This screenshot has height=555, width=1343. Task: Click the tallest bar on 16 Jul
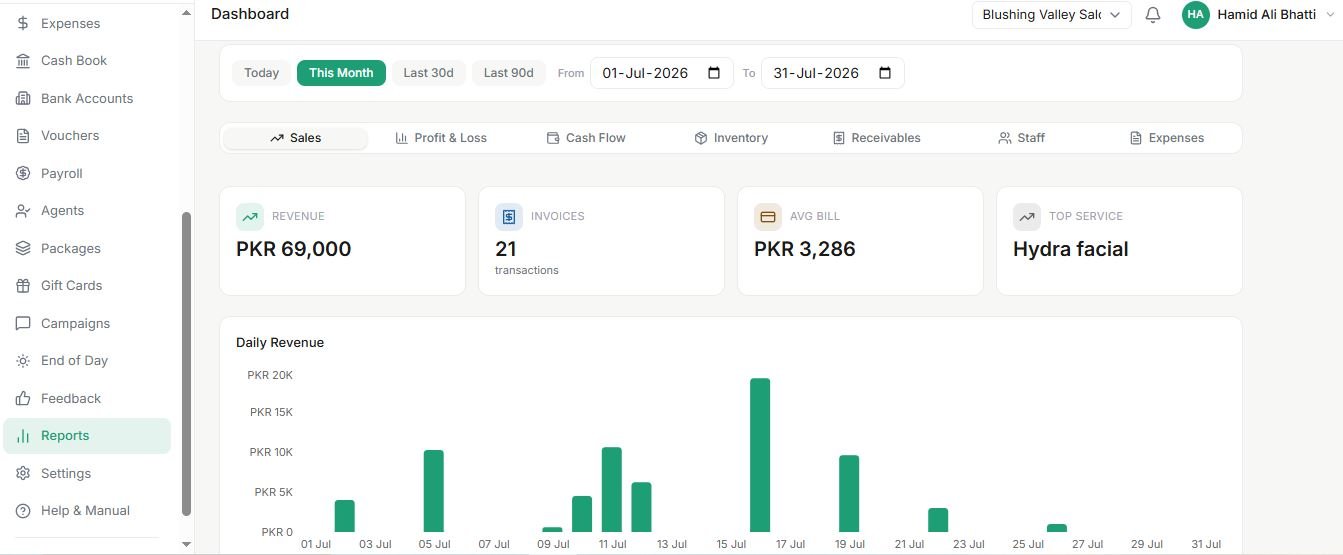[x=760, y=455]
